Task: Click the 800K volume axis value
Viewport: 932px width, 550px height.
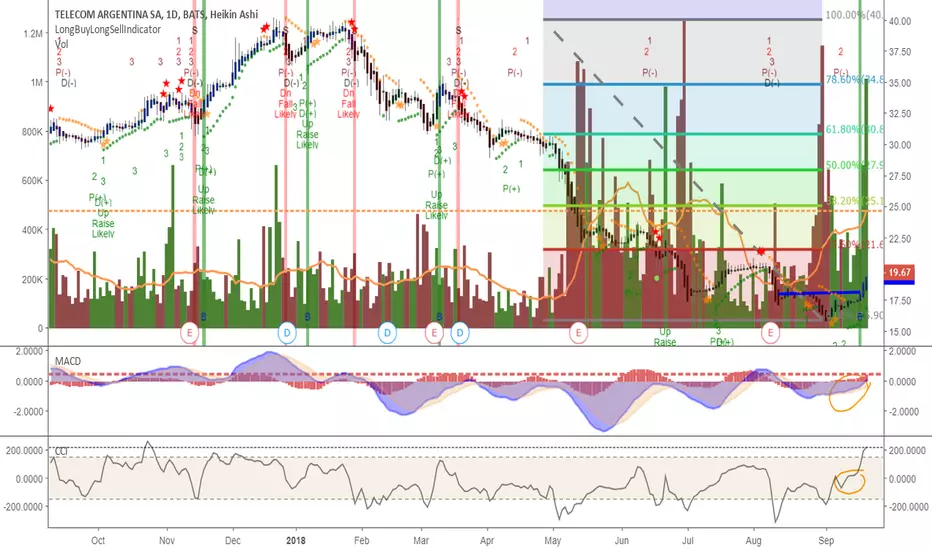Action: pos(32,132)
